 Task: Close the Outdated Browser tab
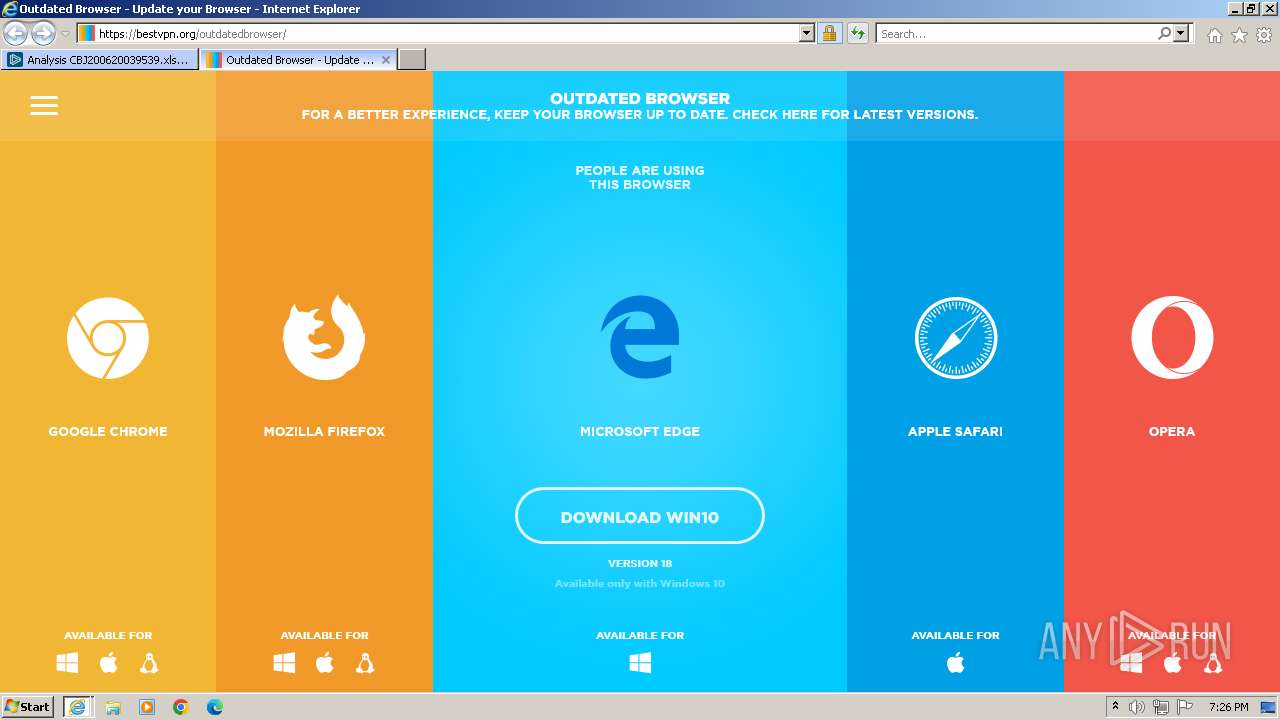pyautogui.click(x=386, y=60)
